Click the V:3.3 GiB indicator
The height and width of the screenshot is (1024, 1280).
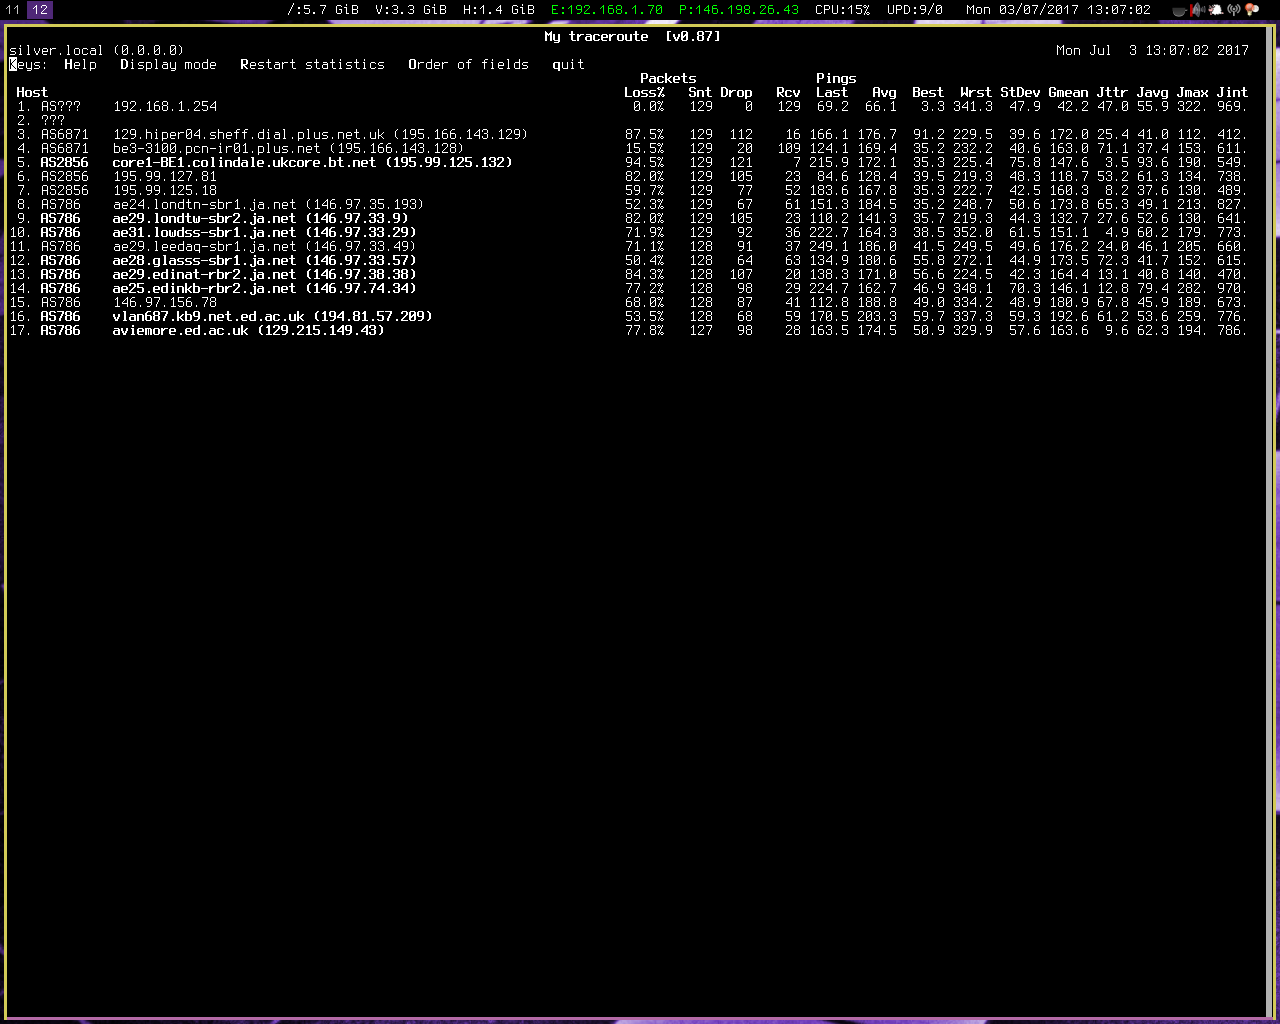pos(411,10)
